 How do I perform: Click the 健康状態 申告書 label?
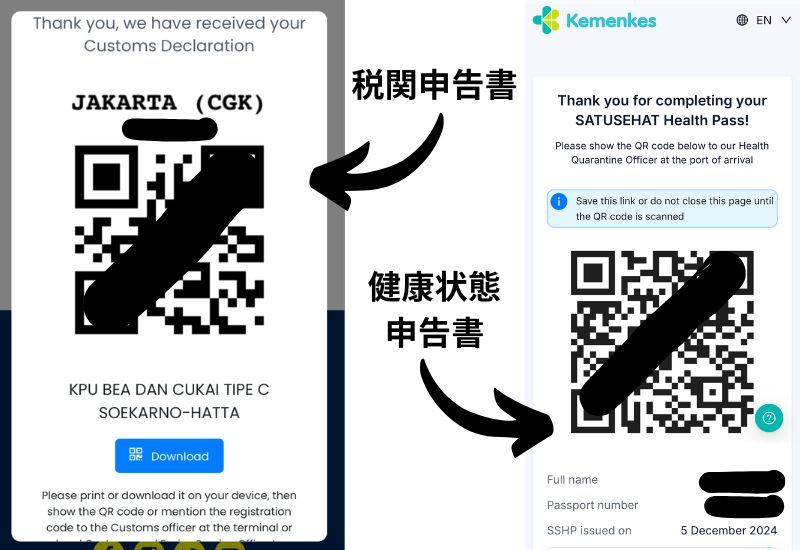coord(434,309)
